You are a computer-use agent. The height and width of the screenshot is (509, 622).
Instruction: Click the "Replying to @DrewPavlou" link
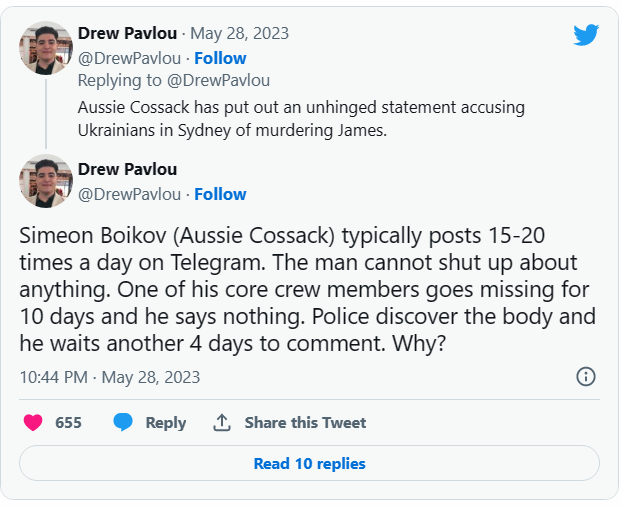[x=173, y=80]
